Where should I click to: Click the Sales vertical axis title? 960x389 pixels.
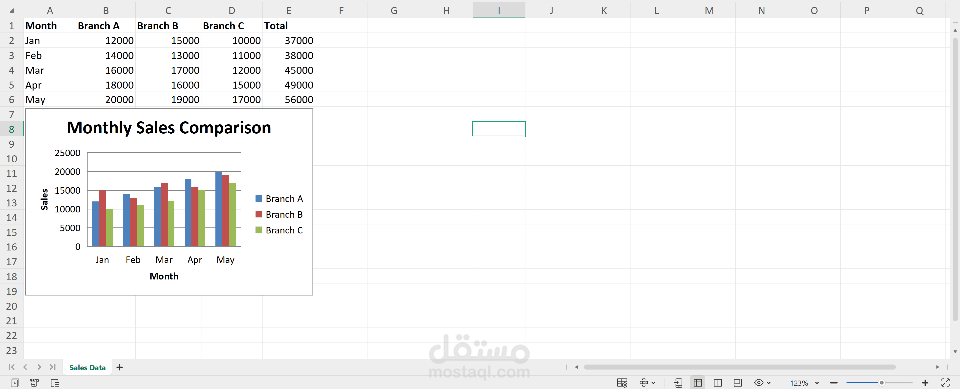pos(44,200)
